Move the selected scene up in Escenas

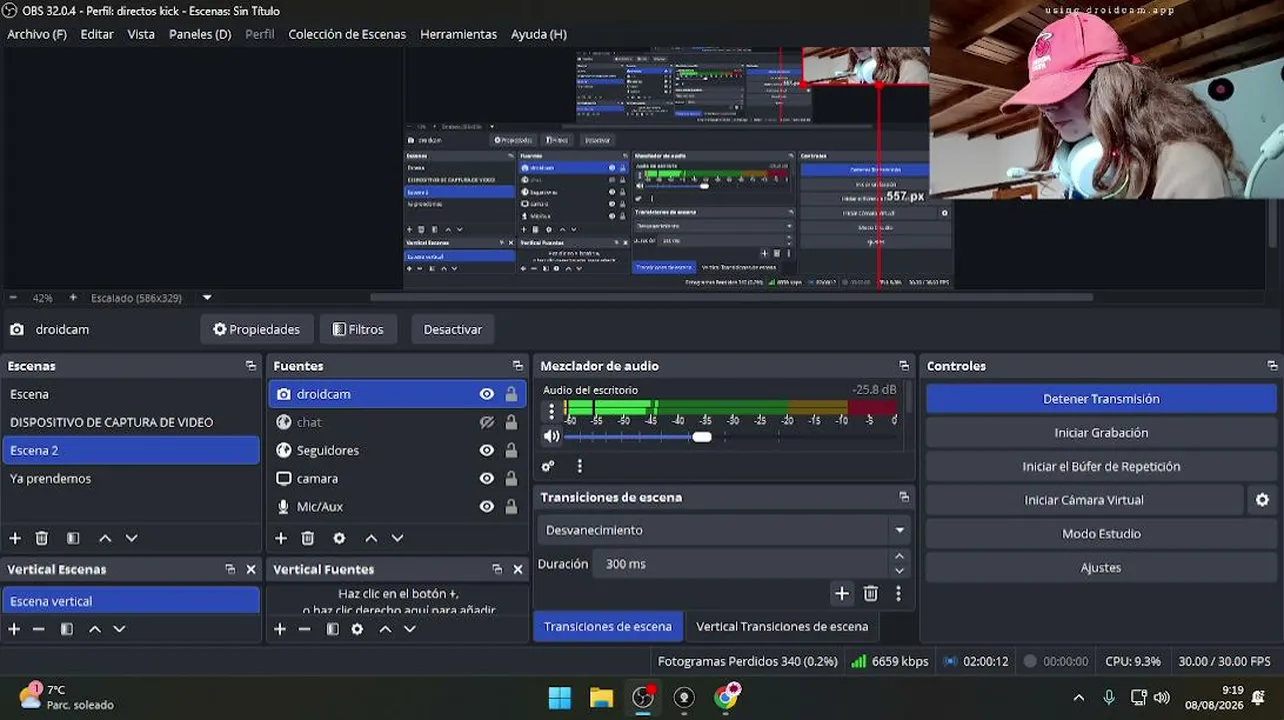[x=105, y=538]
